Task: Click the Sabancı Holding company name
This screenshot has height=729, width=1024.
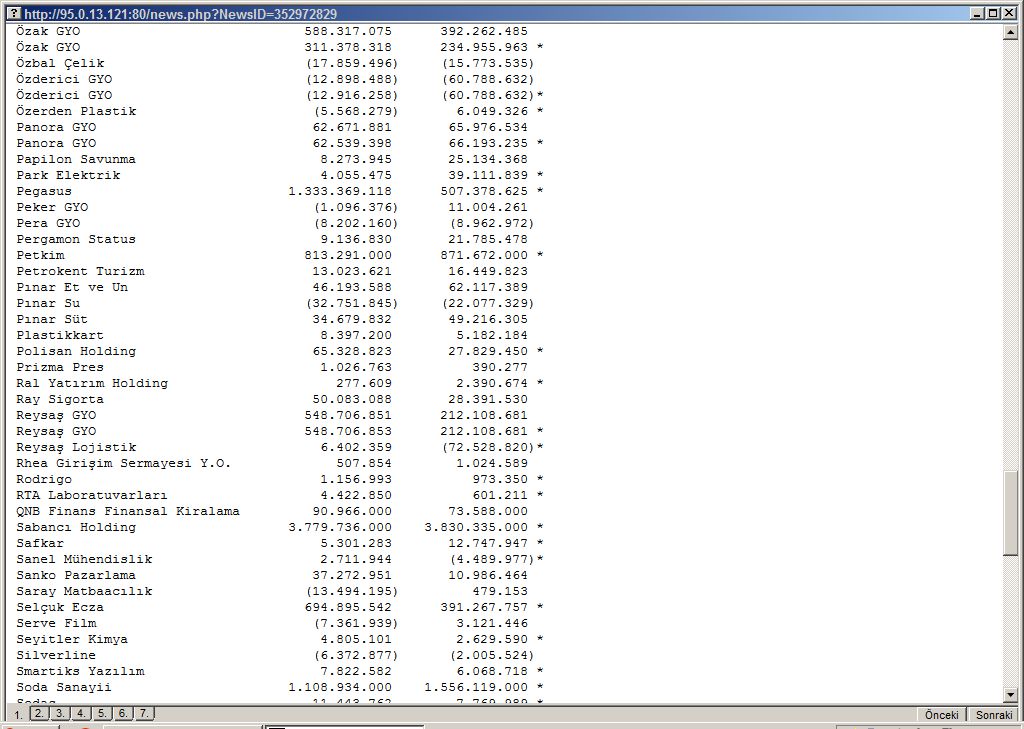Action: 76,527
